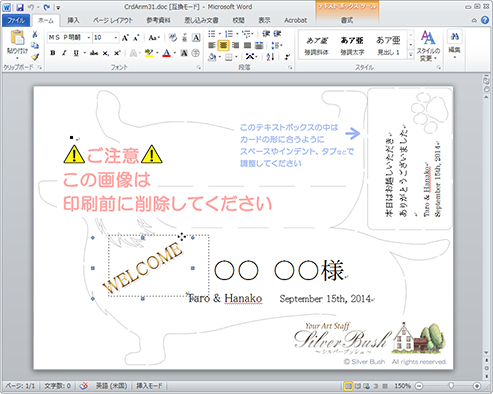Toggle center text alignment
This screenshot has width=493, height=394.
point(223,45)
